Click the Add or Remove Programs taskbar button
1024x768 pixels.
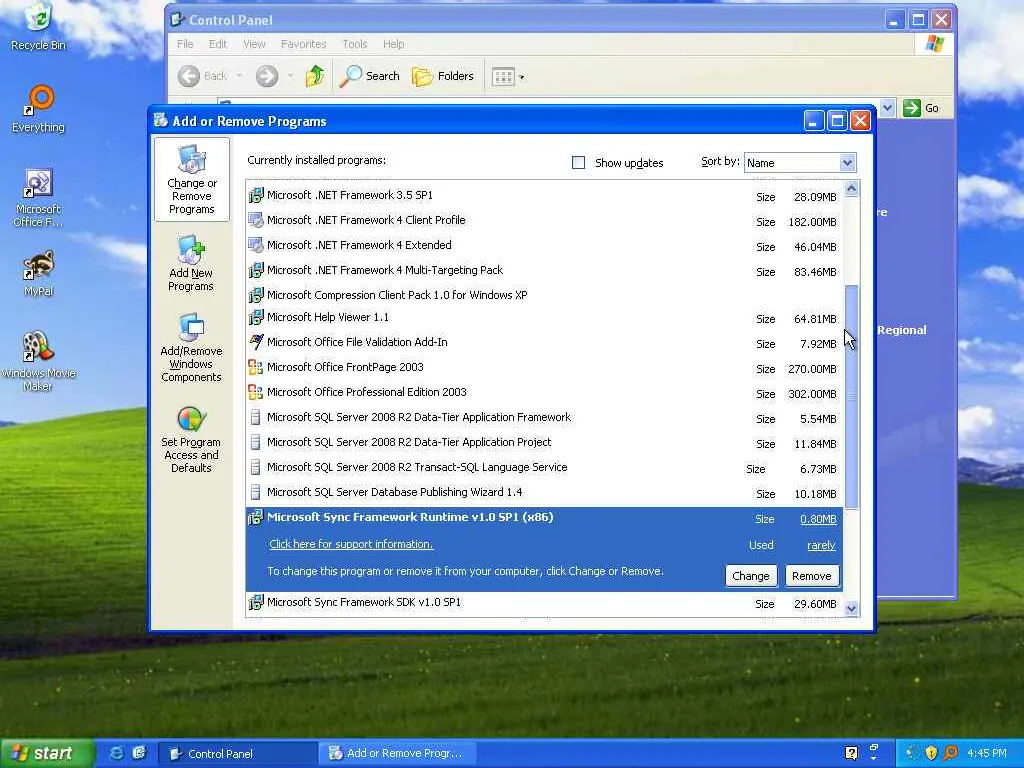(x=397, y=753)
